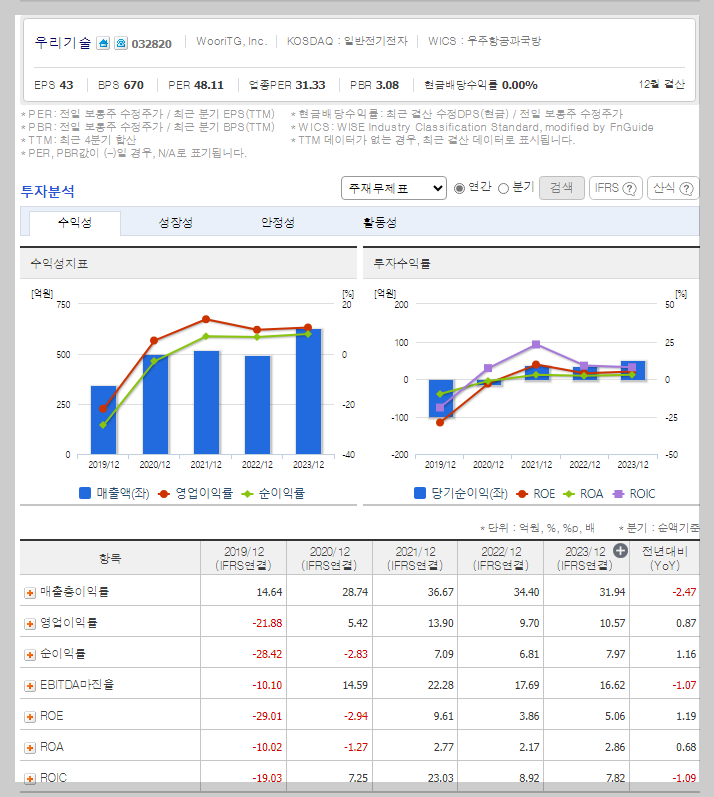The height and width of the screenshot is (797, 714).
Task: Switch to the 성장성 tab
Action: click(175, 223)
